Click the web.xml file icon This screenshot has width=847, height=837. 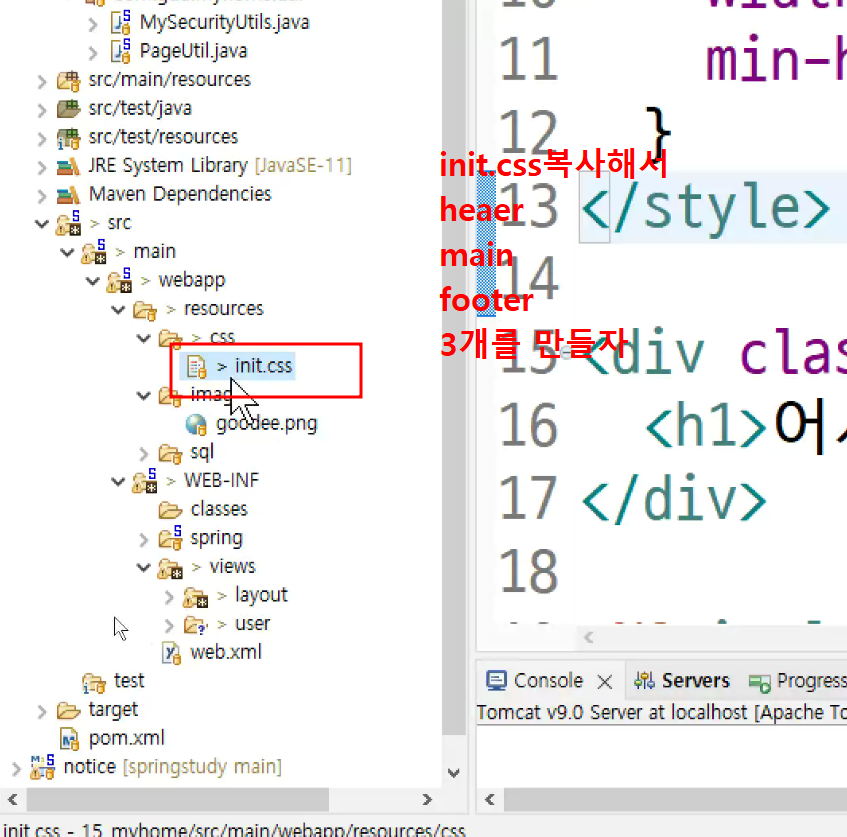[171, 653]
